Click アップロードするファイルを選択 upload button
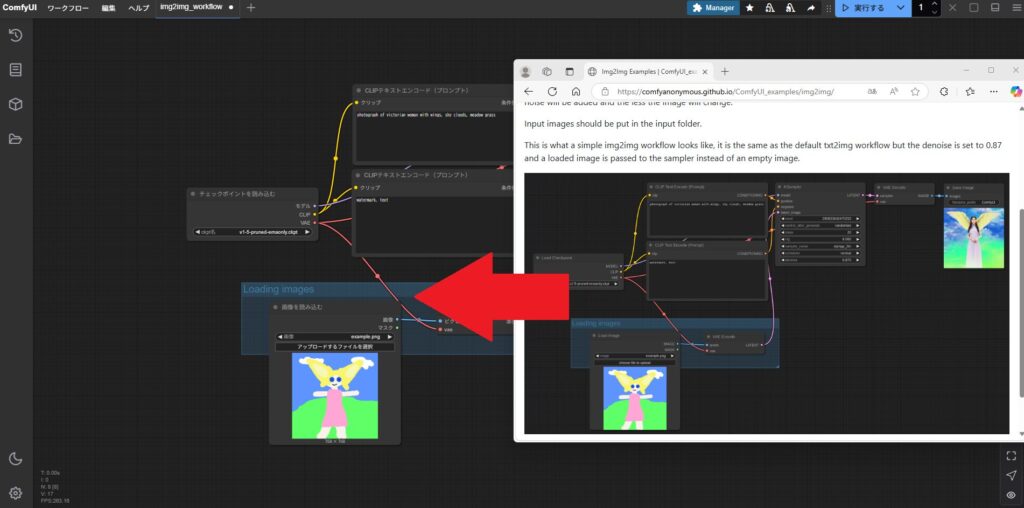 (x=335, y=347)
